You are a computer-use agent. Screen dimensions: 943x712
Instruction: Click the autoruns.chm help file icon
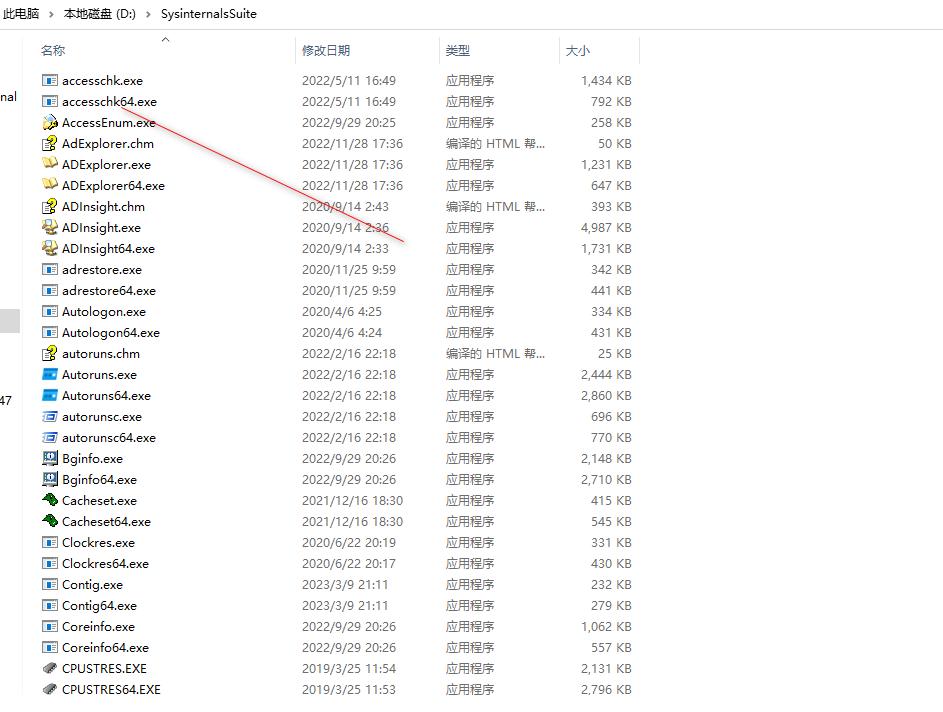(x=50, y=353)
